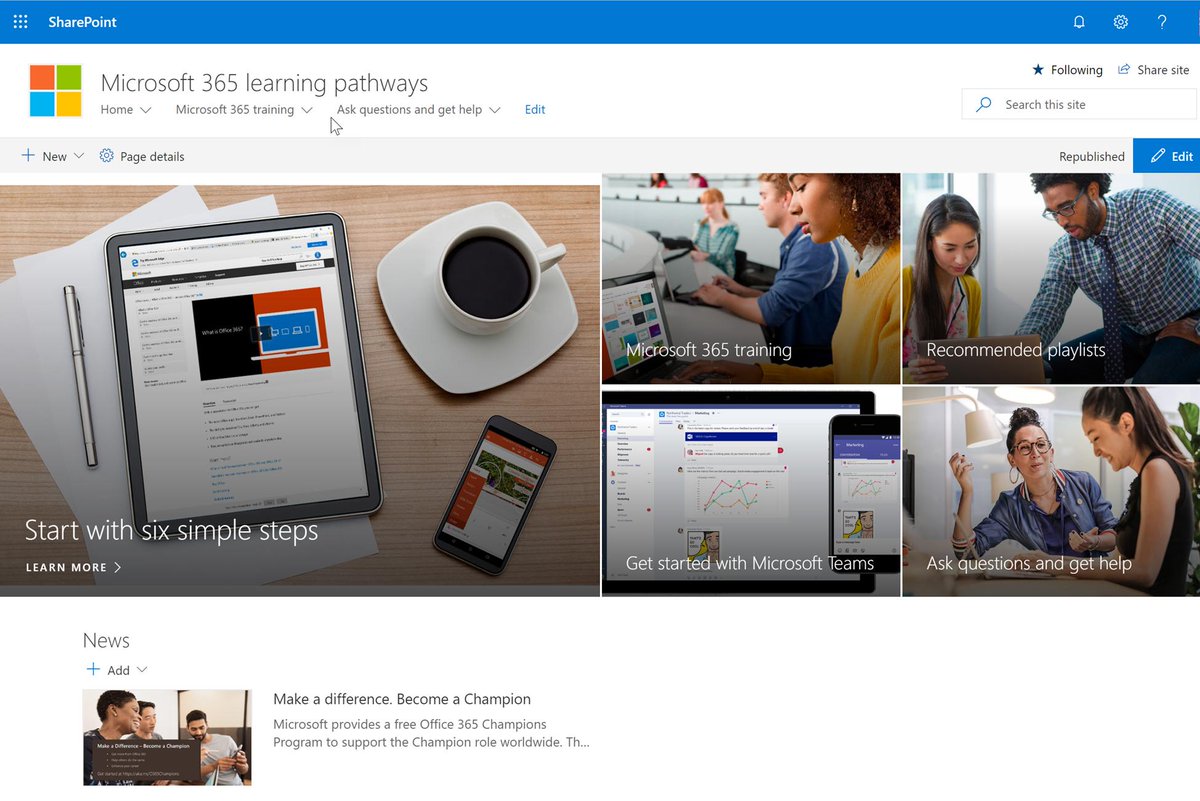Open the help question mark icon
Screen dimensions: 1200x801
(x=1162, y=22)
